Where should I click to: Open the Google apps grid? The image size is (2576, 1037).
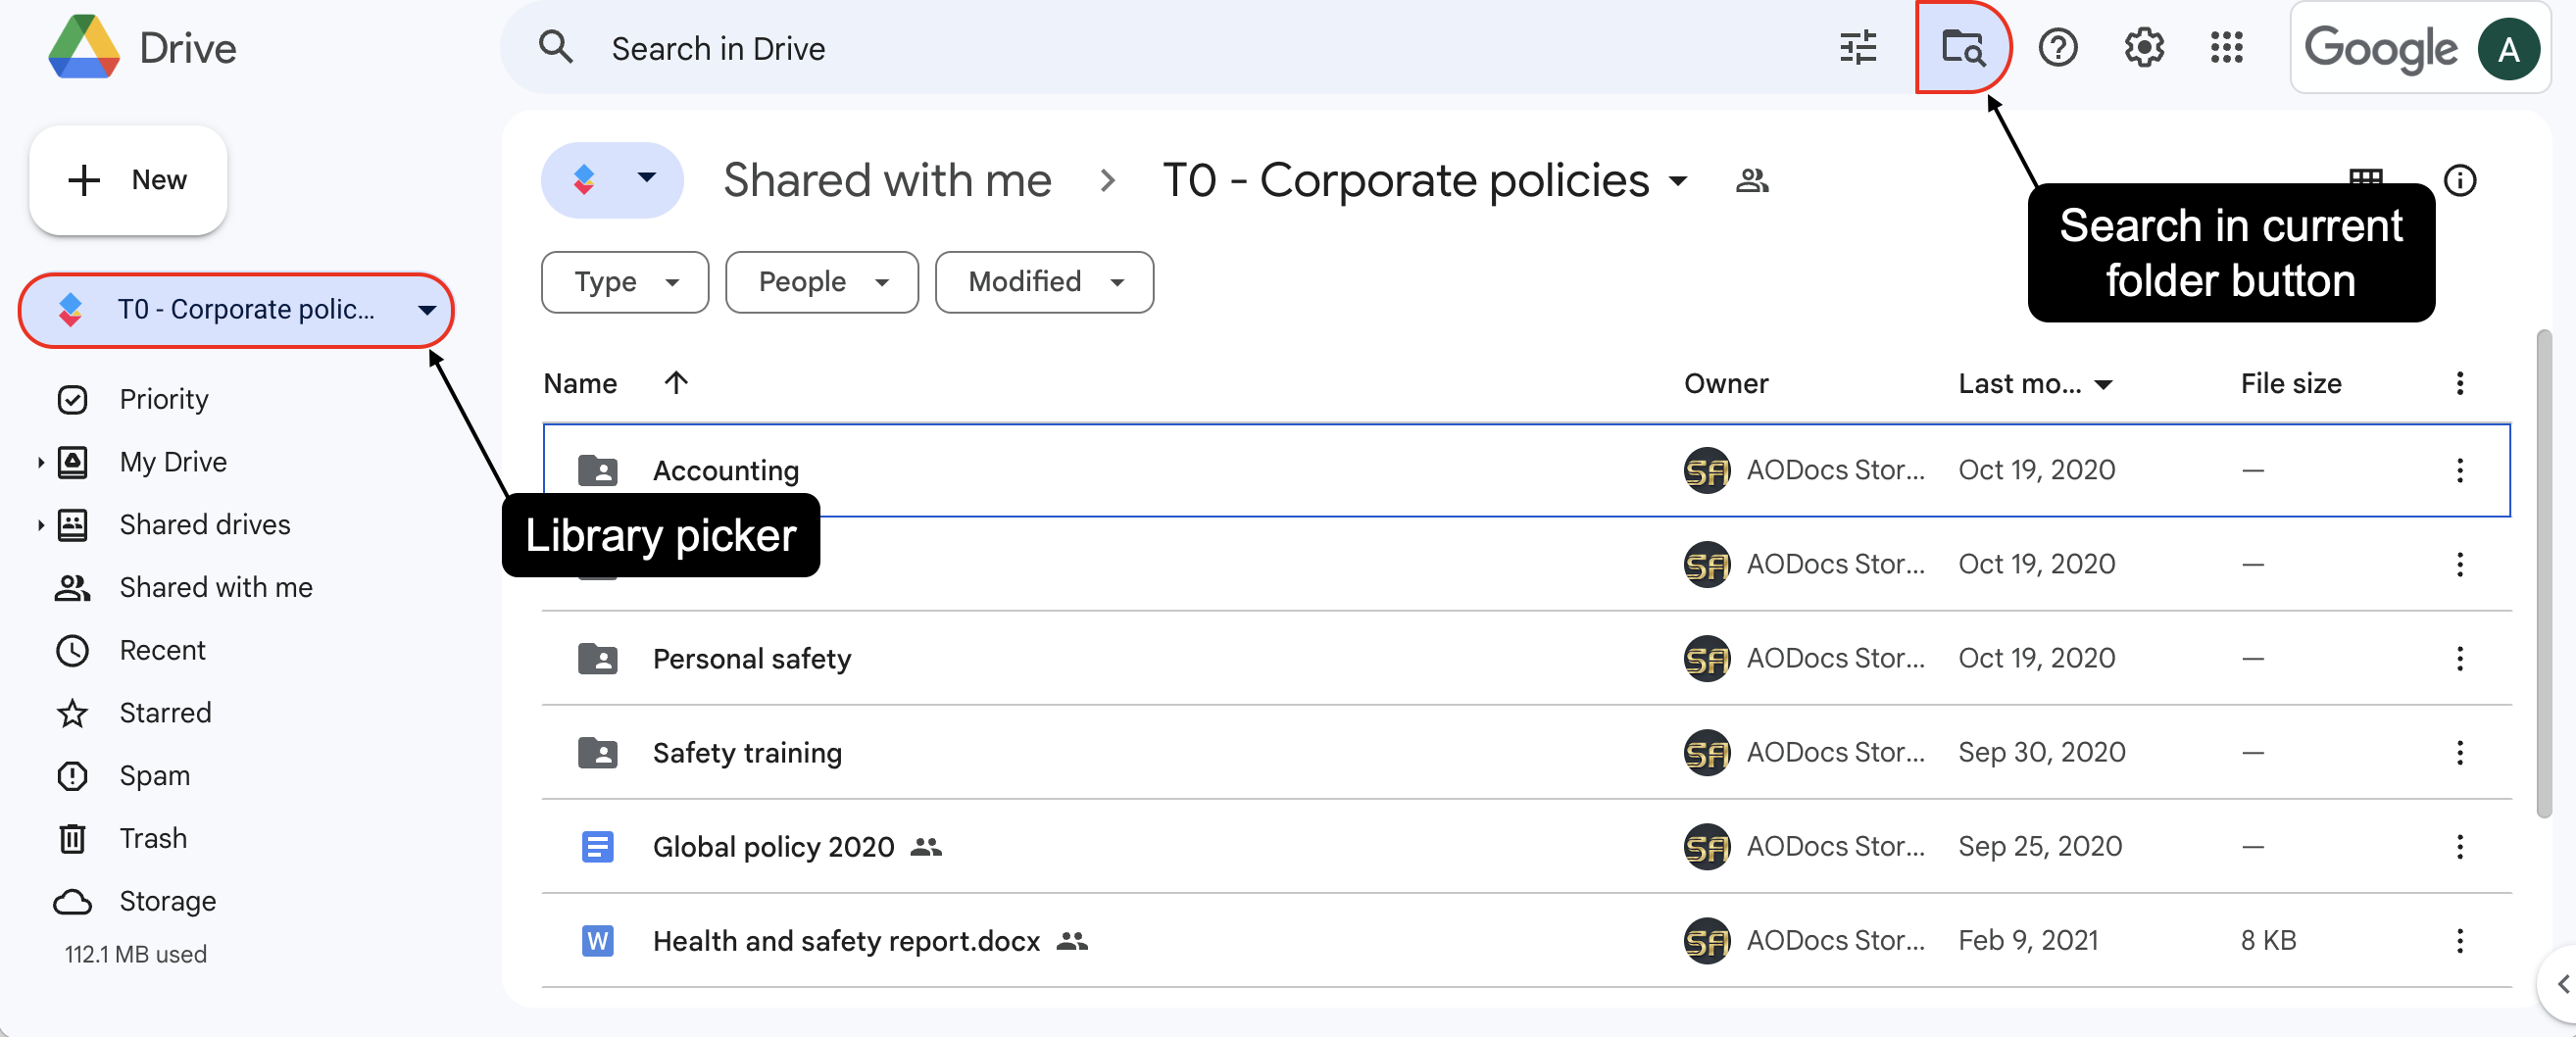(2227, 47)
